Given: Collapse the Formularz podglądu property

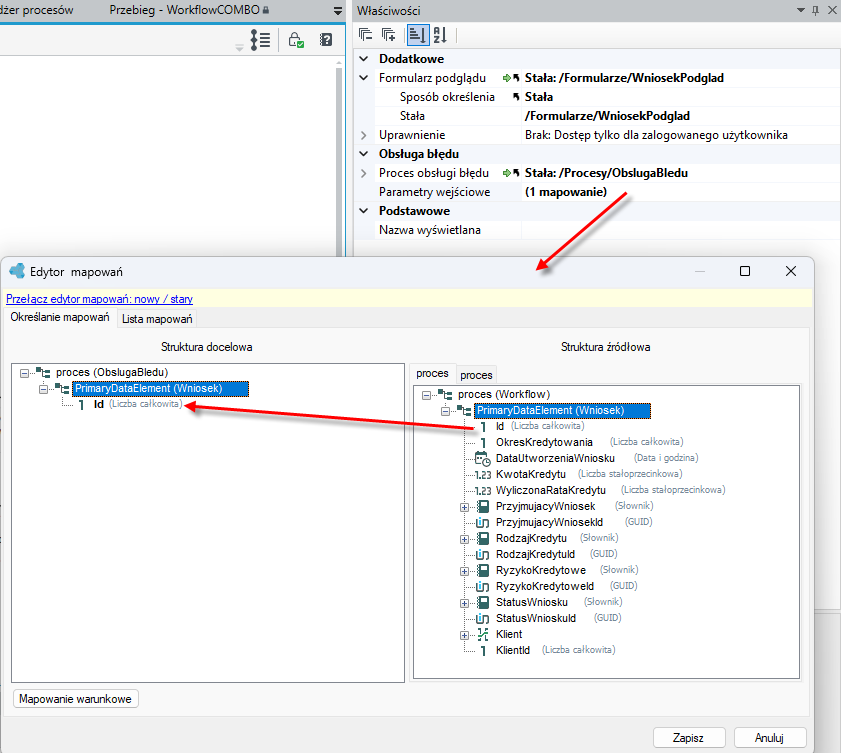Looking at the screenshot, I should pos(364,78).
